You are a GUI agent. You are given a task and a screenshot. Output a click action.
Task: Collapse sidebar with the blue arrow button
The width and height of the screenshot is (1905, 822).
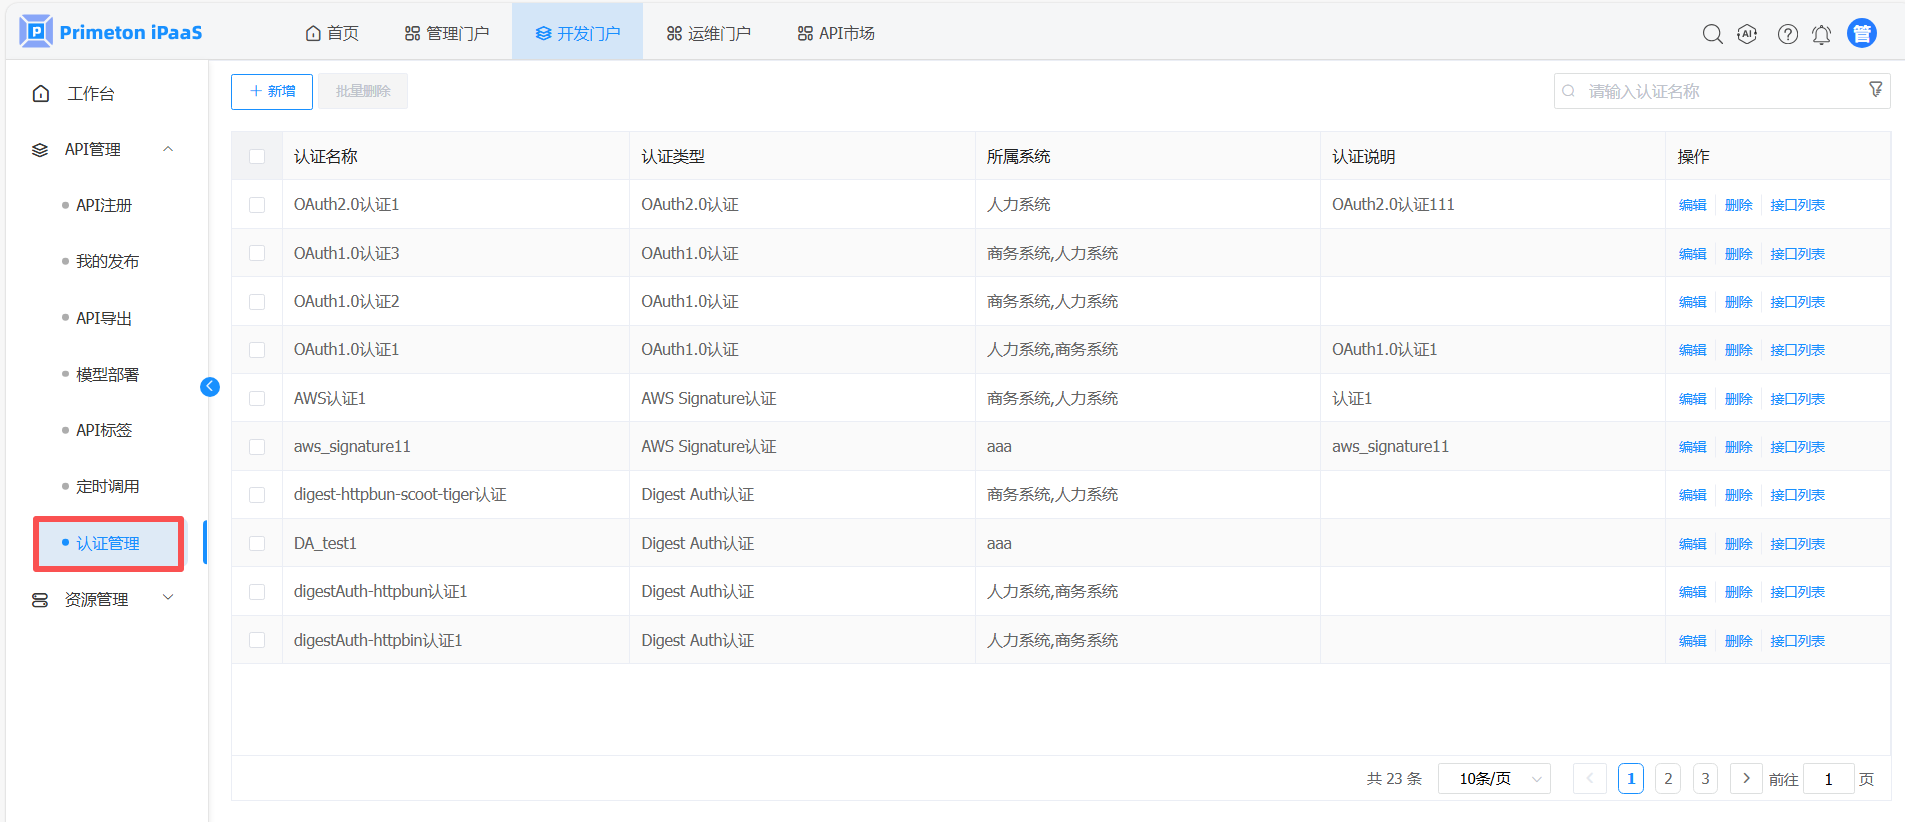(x=210, y=387)
